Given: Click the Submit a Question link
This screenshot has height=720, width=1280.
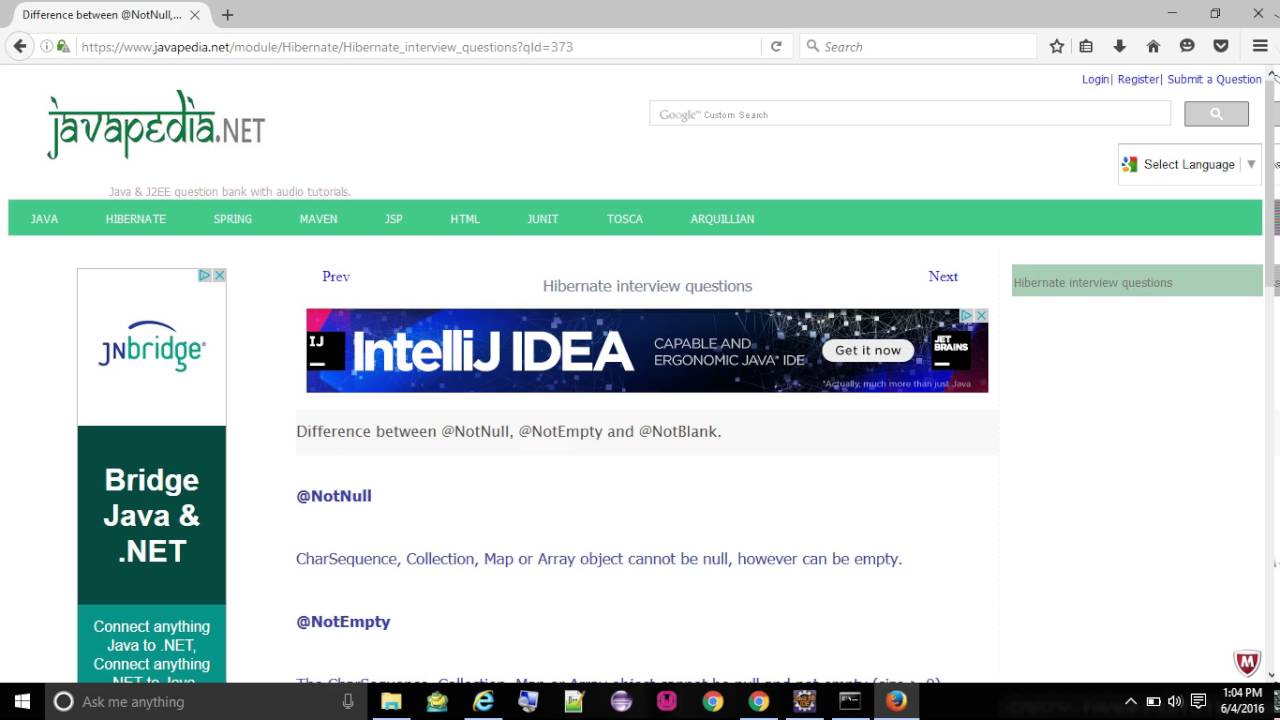Looking at the screenshot, I should coord(1214,79).
